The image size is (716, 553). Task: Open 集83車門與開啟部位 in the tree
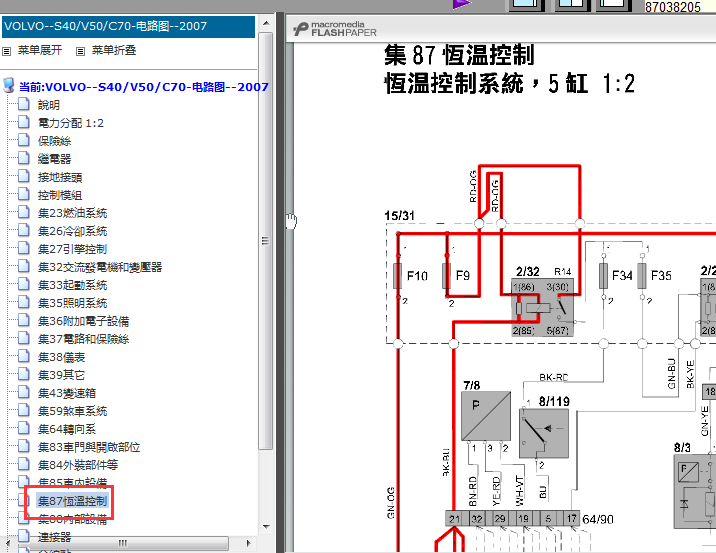point(89,447)
